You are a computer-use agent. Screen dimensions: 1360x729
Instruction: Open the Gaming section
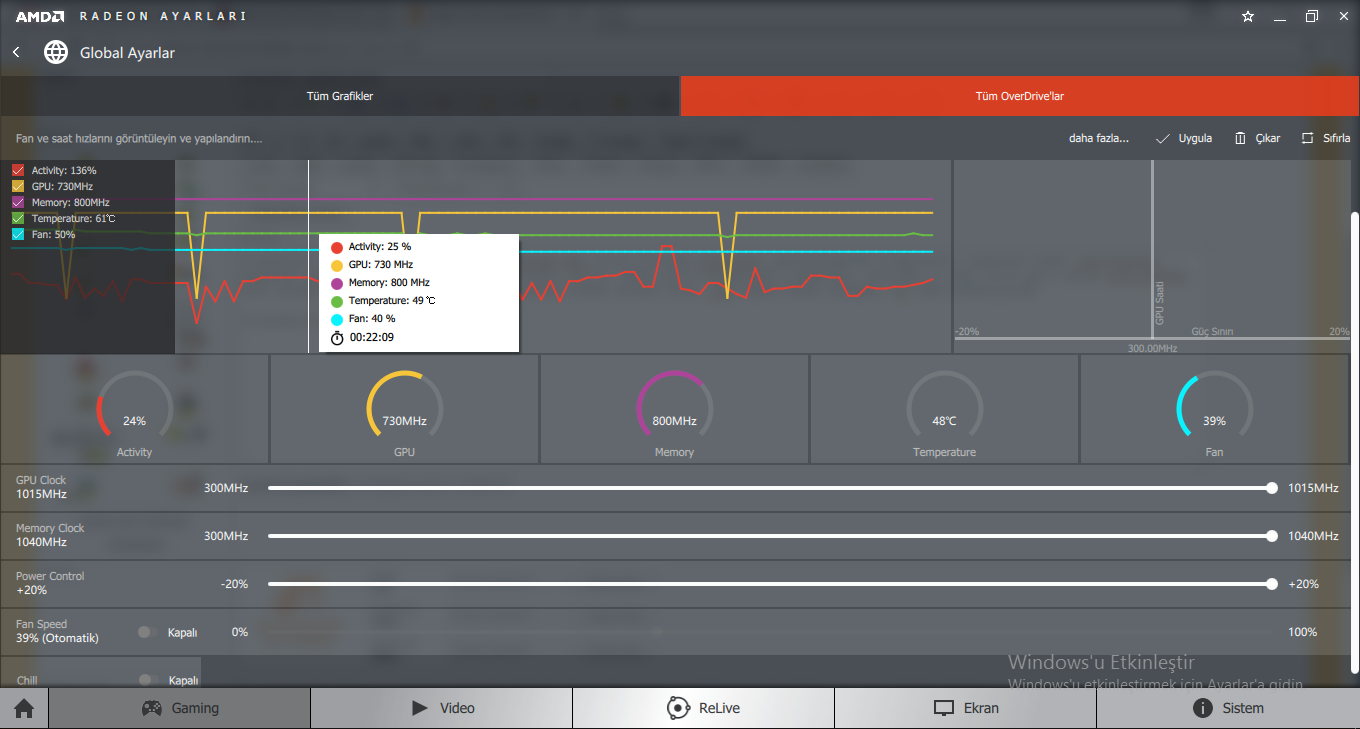180,708
